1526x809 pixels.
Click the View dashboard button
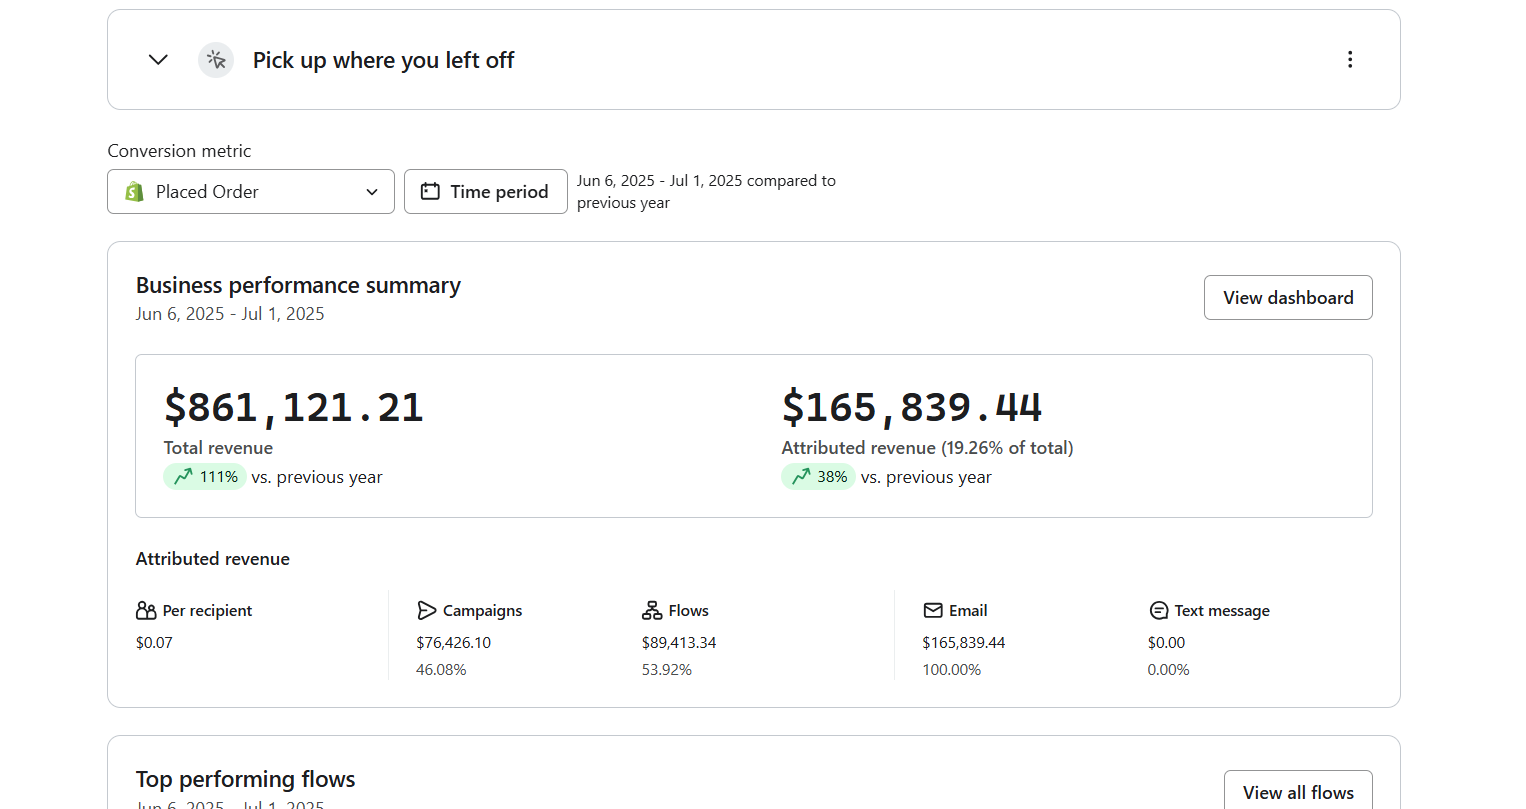[x=1288, y=298]
